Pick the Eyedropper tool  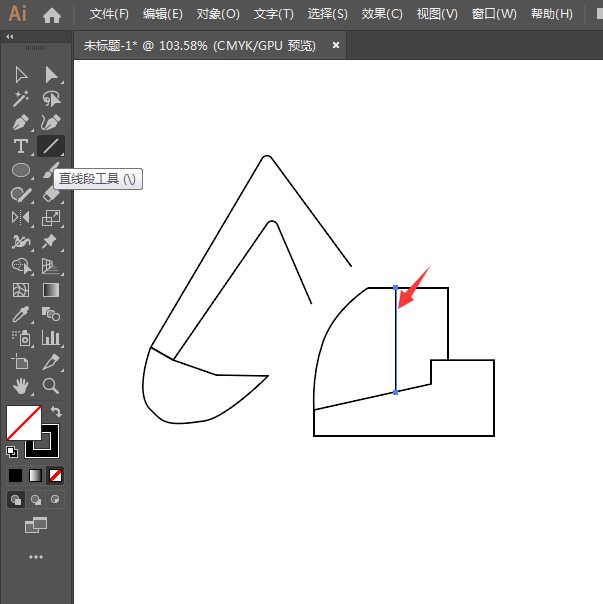tap(21, 314)
